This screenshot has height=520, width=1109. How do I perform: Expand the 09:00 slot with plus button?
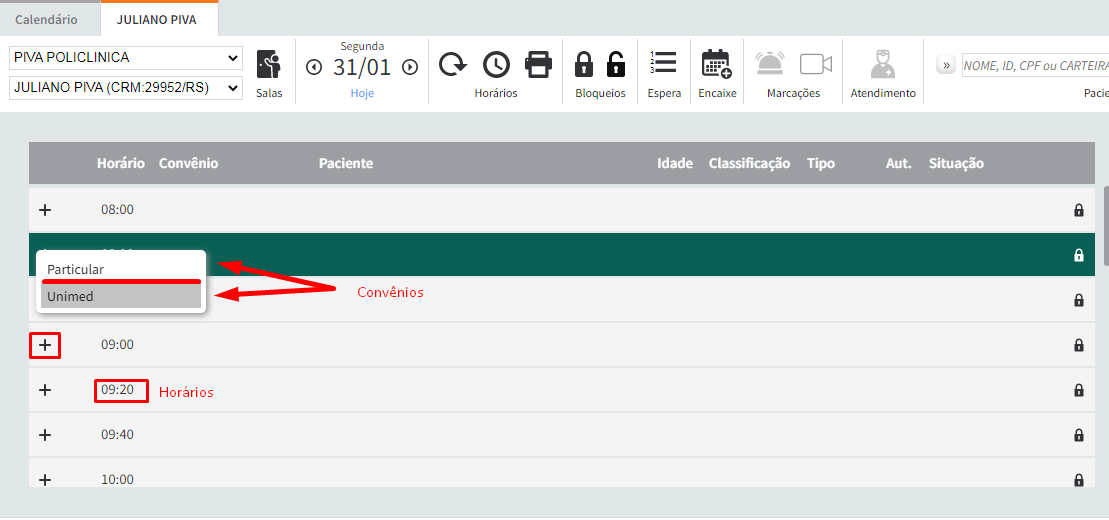(45, 345)
